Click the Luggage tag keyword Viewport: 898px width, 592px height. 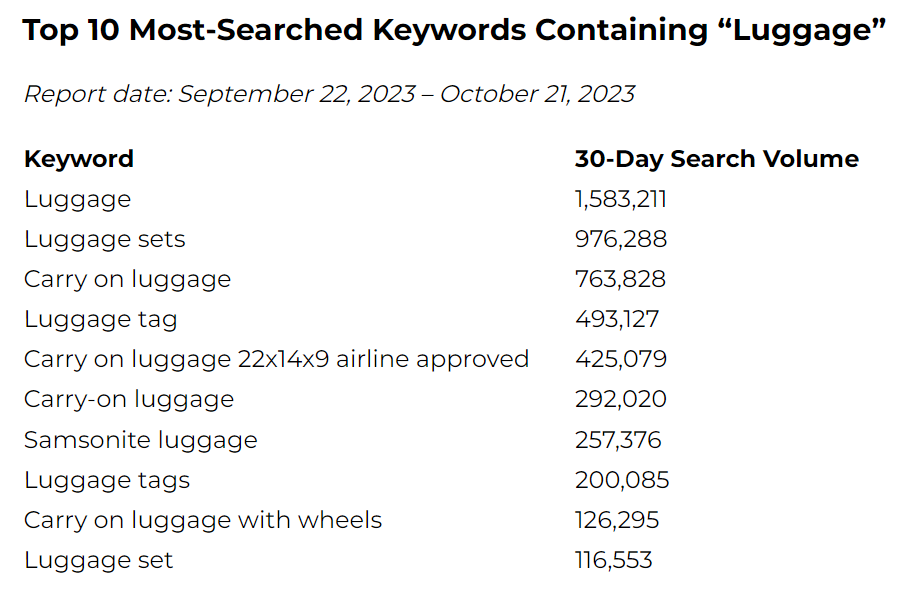[101, 319]
